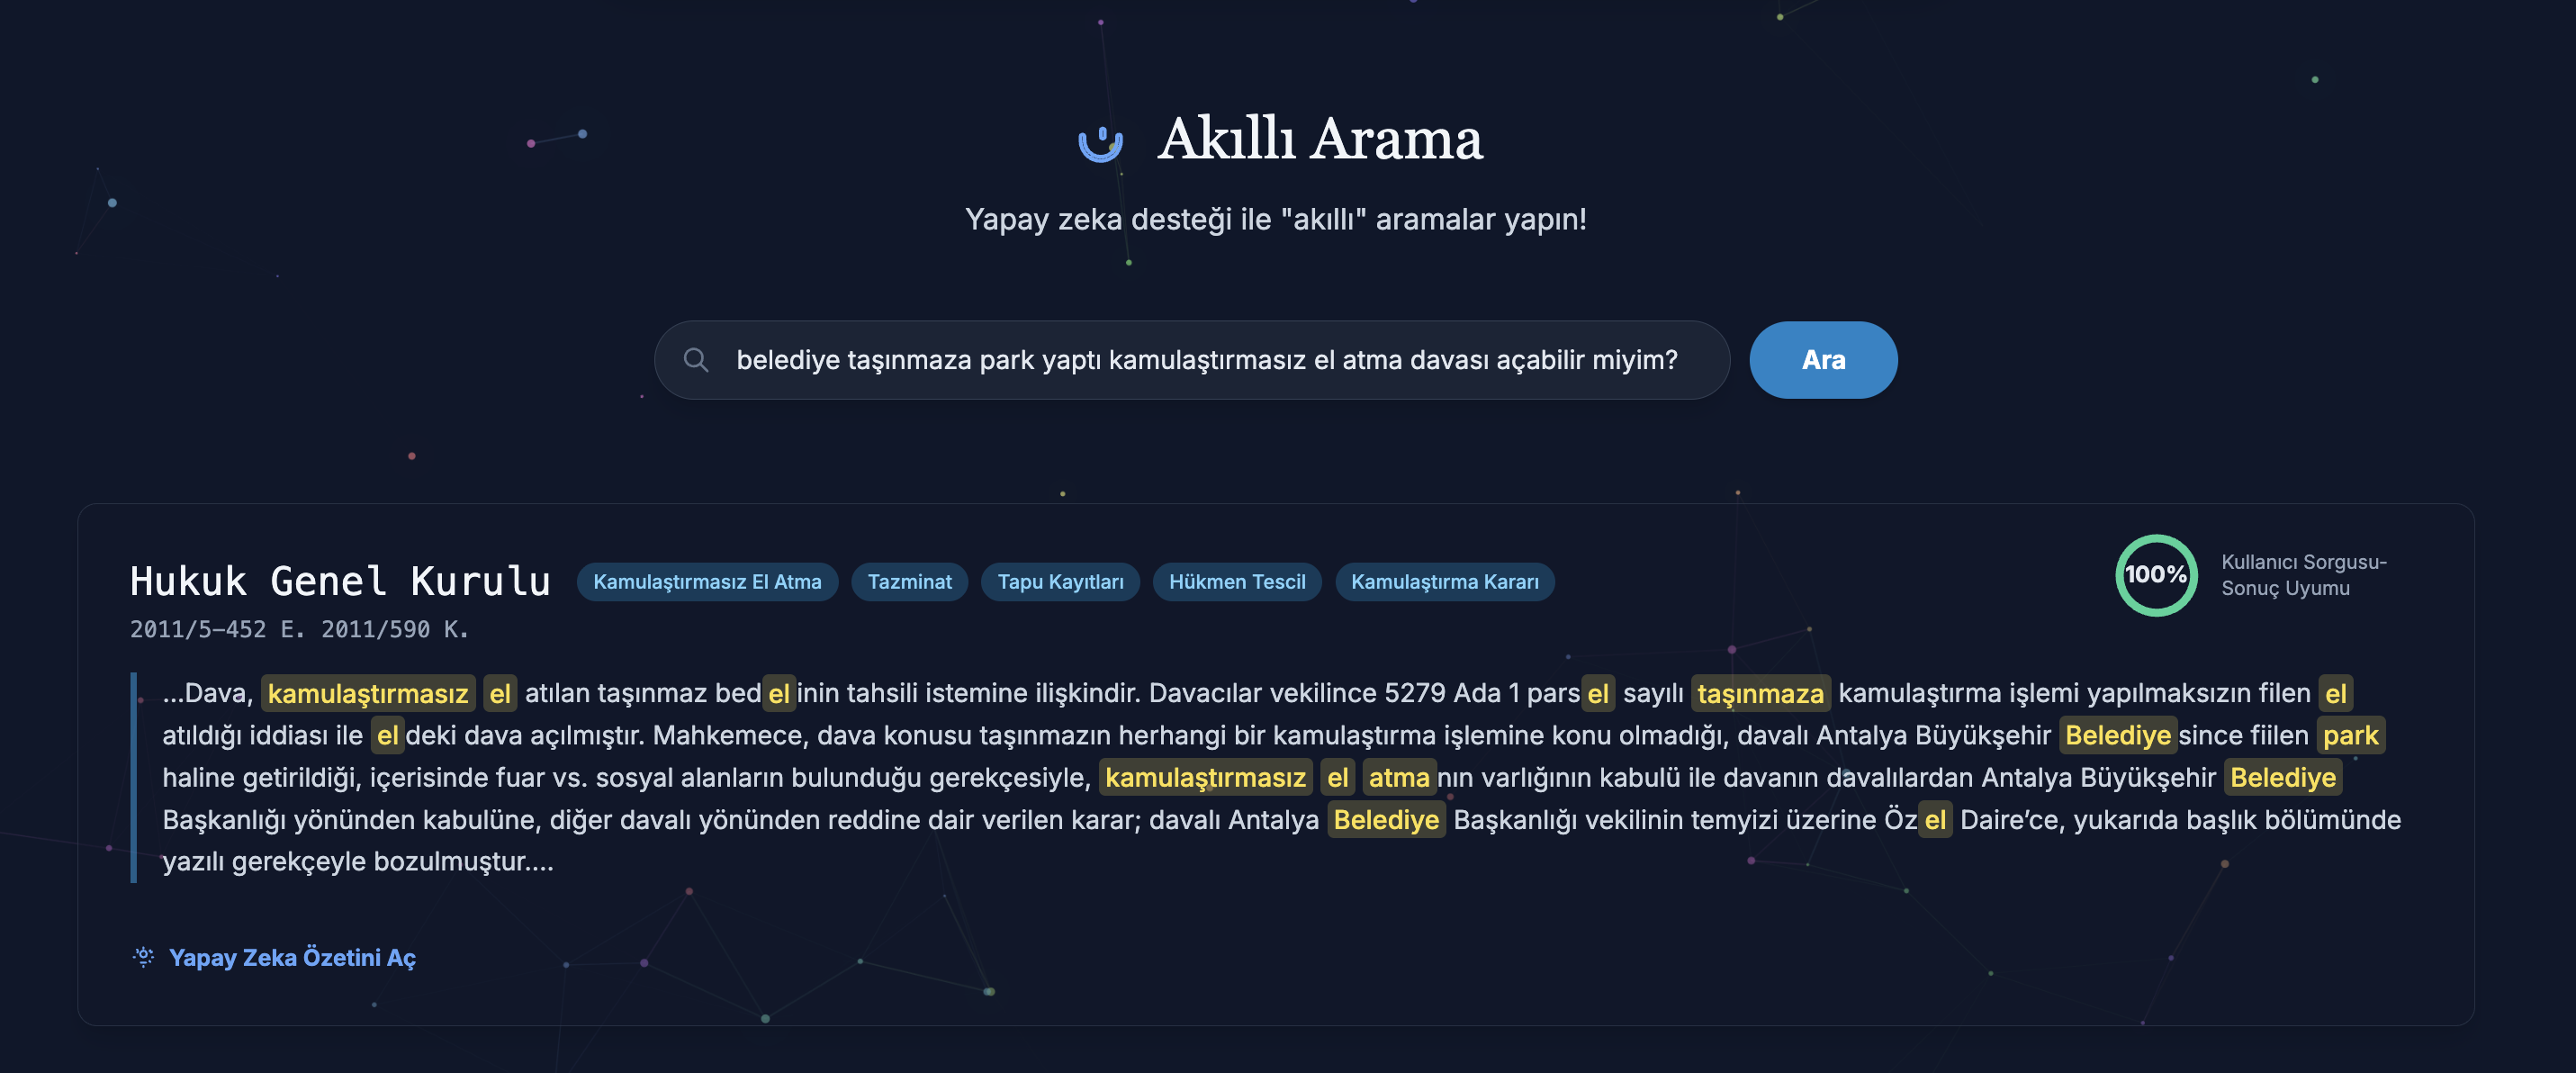Select the Tazminat tag
This screenshot has width=2576, height=1073.
pos(909,582)
